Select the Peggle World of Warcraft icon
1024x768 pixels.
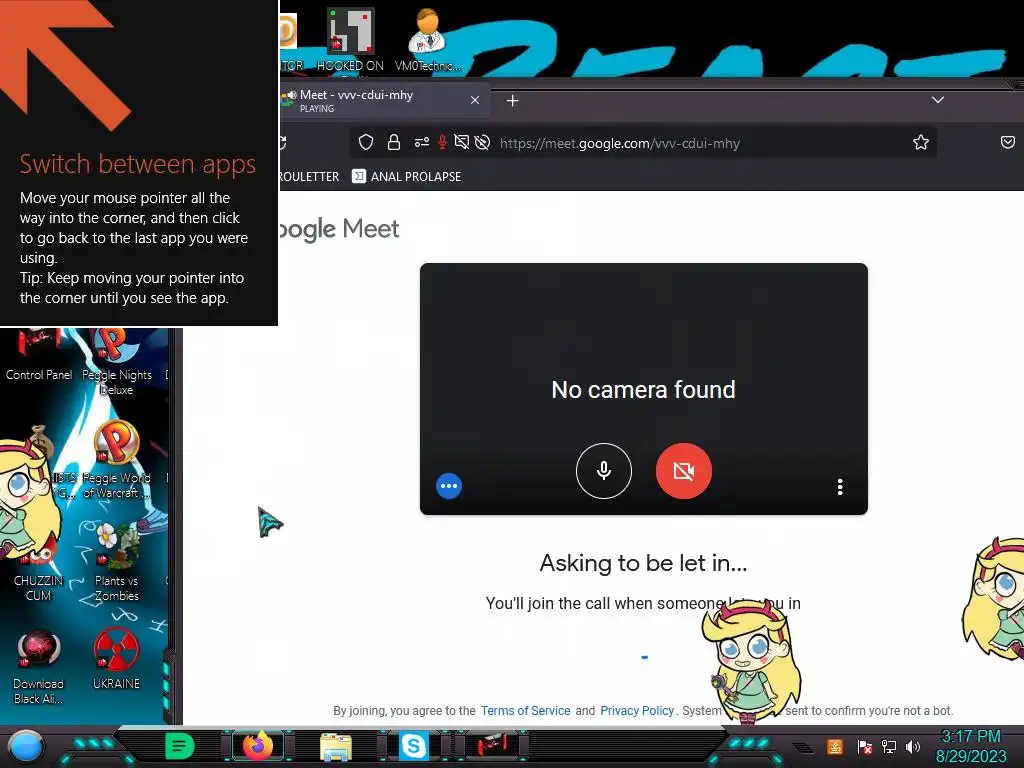(116, 461)
